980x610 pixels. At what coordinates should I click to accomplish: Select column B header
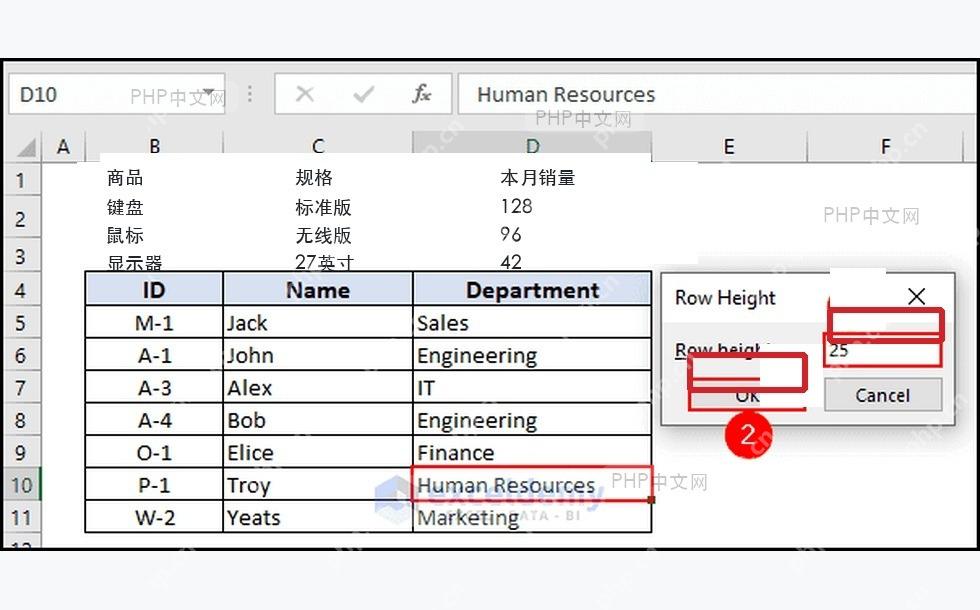[154, 147]
